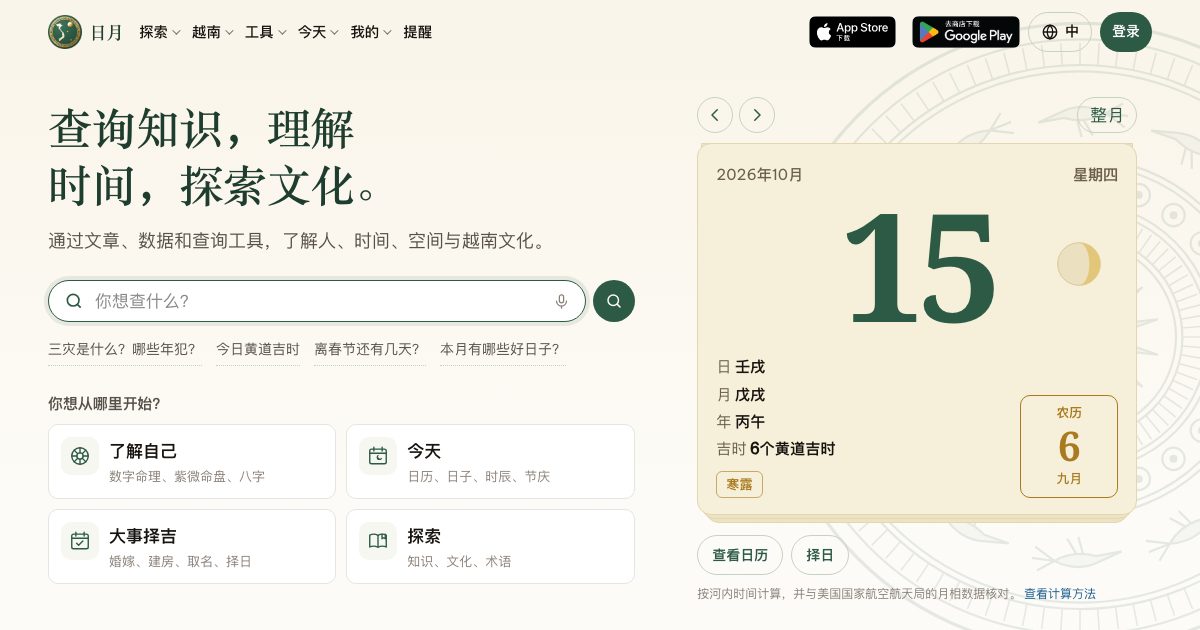Expand the 今天 navigation dropdown

point(319,32)
